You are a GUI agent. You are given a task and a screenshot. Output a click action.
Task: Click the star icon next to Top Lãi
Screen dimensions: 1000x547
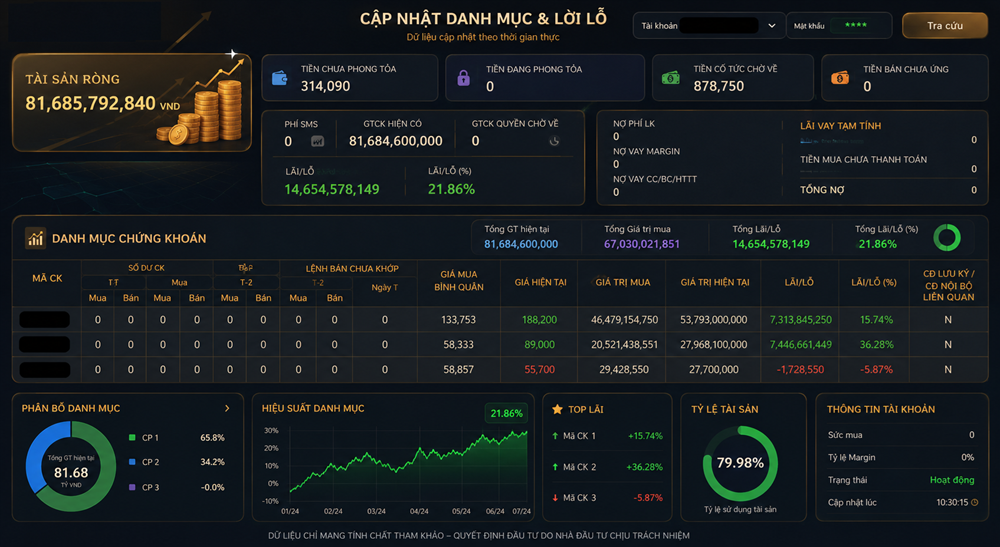tap(557, 409)
